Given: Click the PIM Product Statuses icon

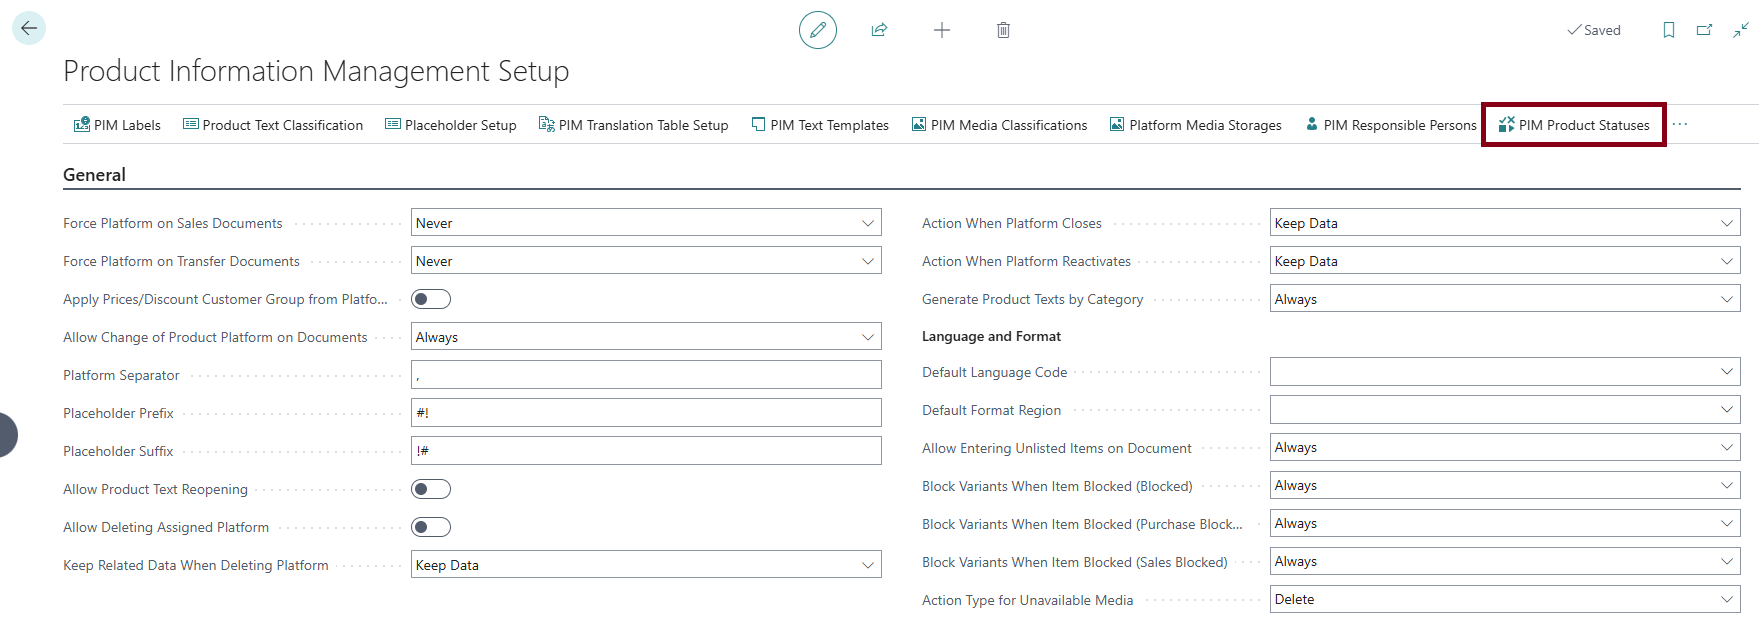Looking at the screenshot, I should point(1506,124).
